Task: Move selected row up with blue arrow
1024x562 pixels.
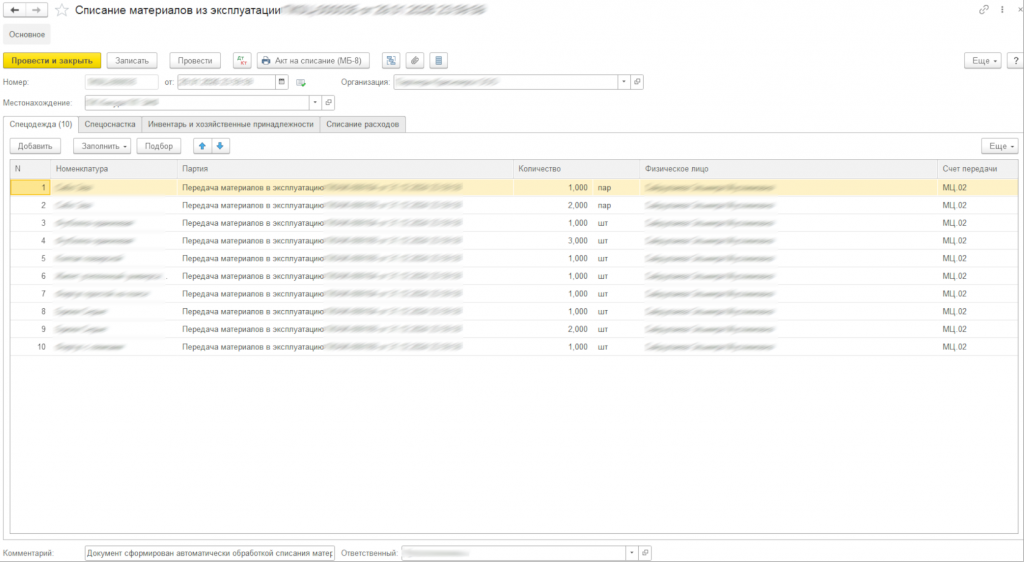Action: click(x=202, y=146)
